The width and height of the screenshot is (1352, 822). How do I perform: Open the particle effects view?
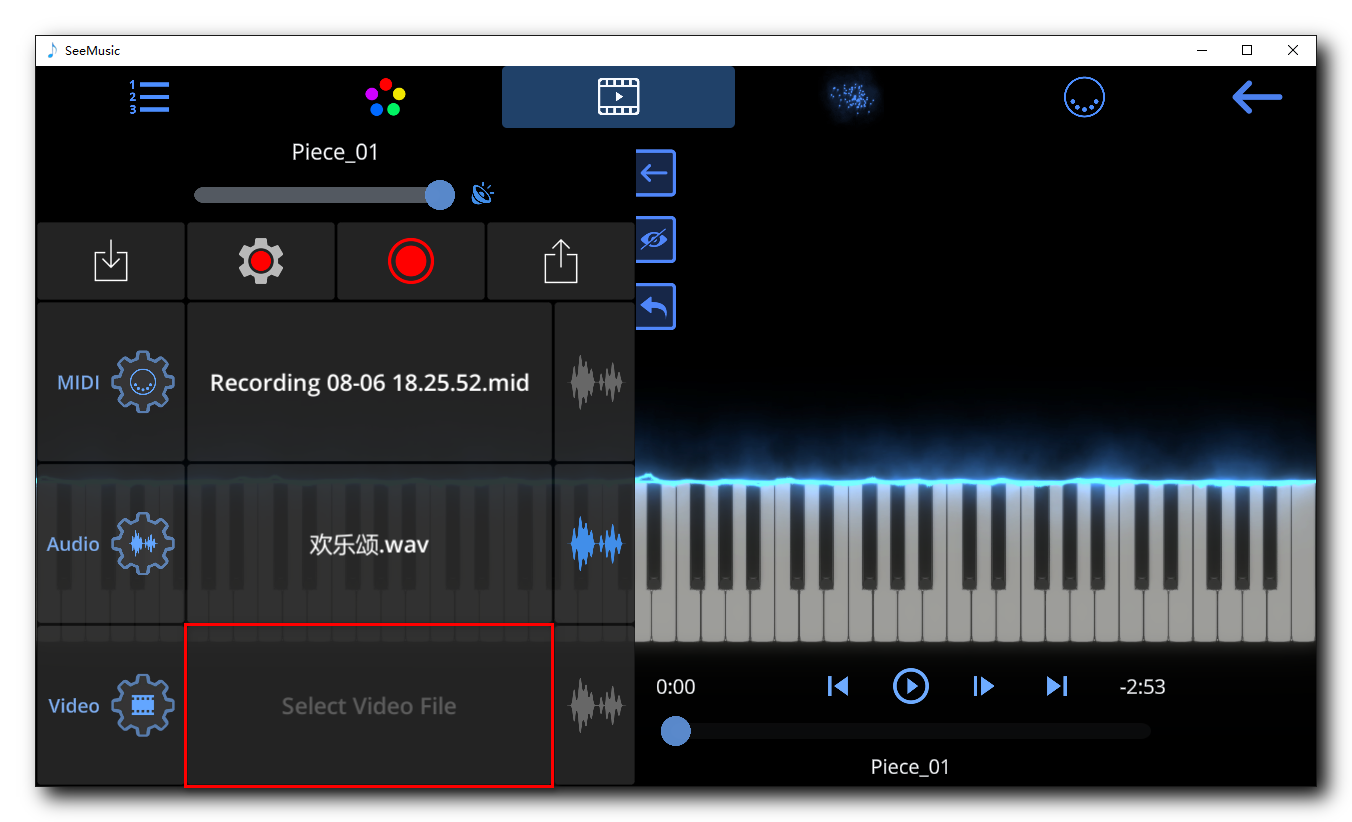[x=852, y=96]
